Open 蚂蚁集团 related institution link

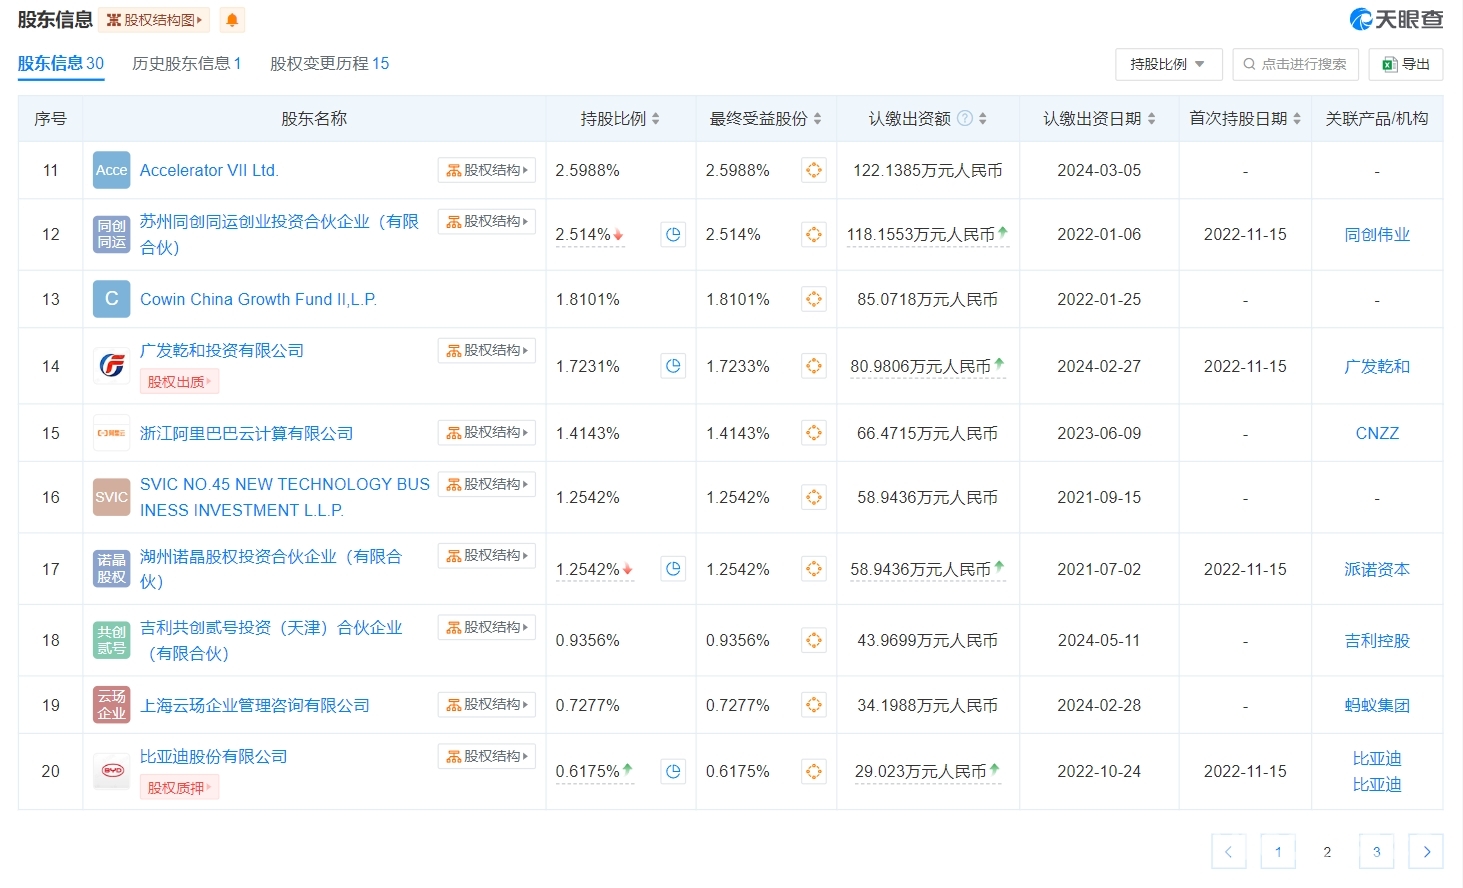click(1377, 705)
